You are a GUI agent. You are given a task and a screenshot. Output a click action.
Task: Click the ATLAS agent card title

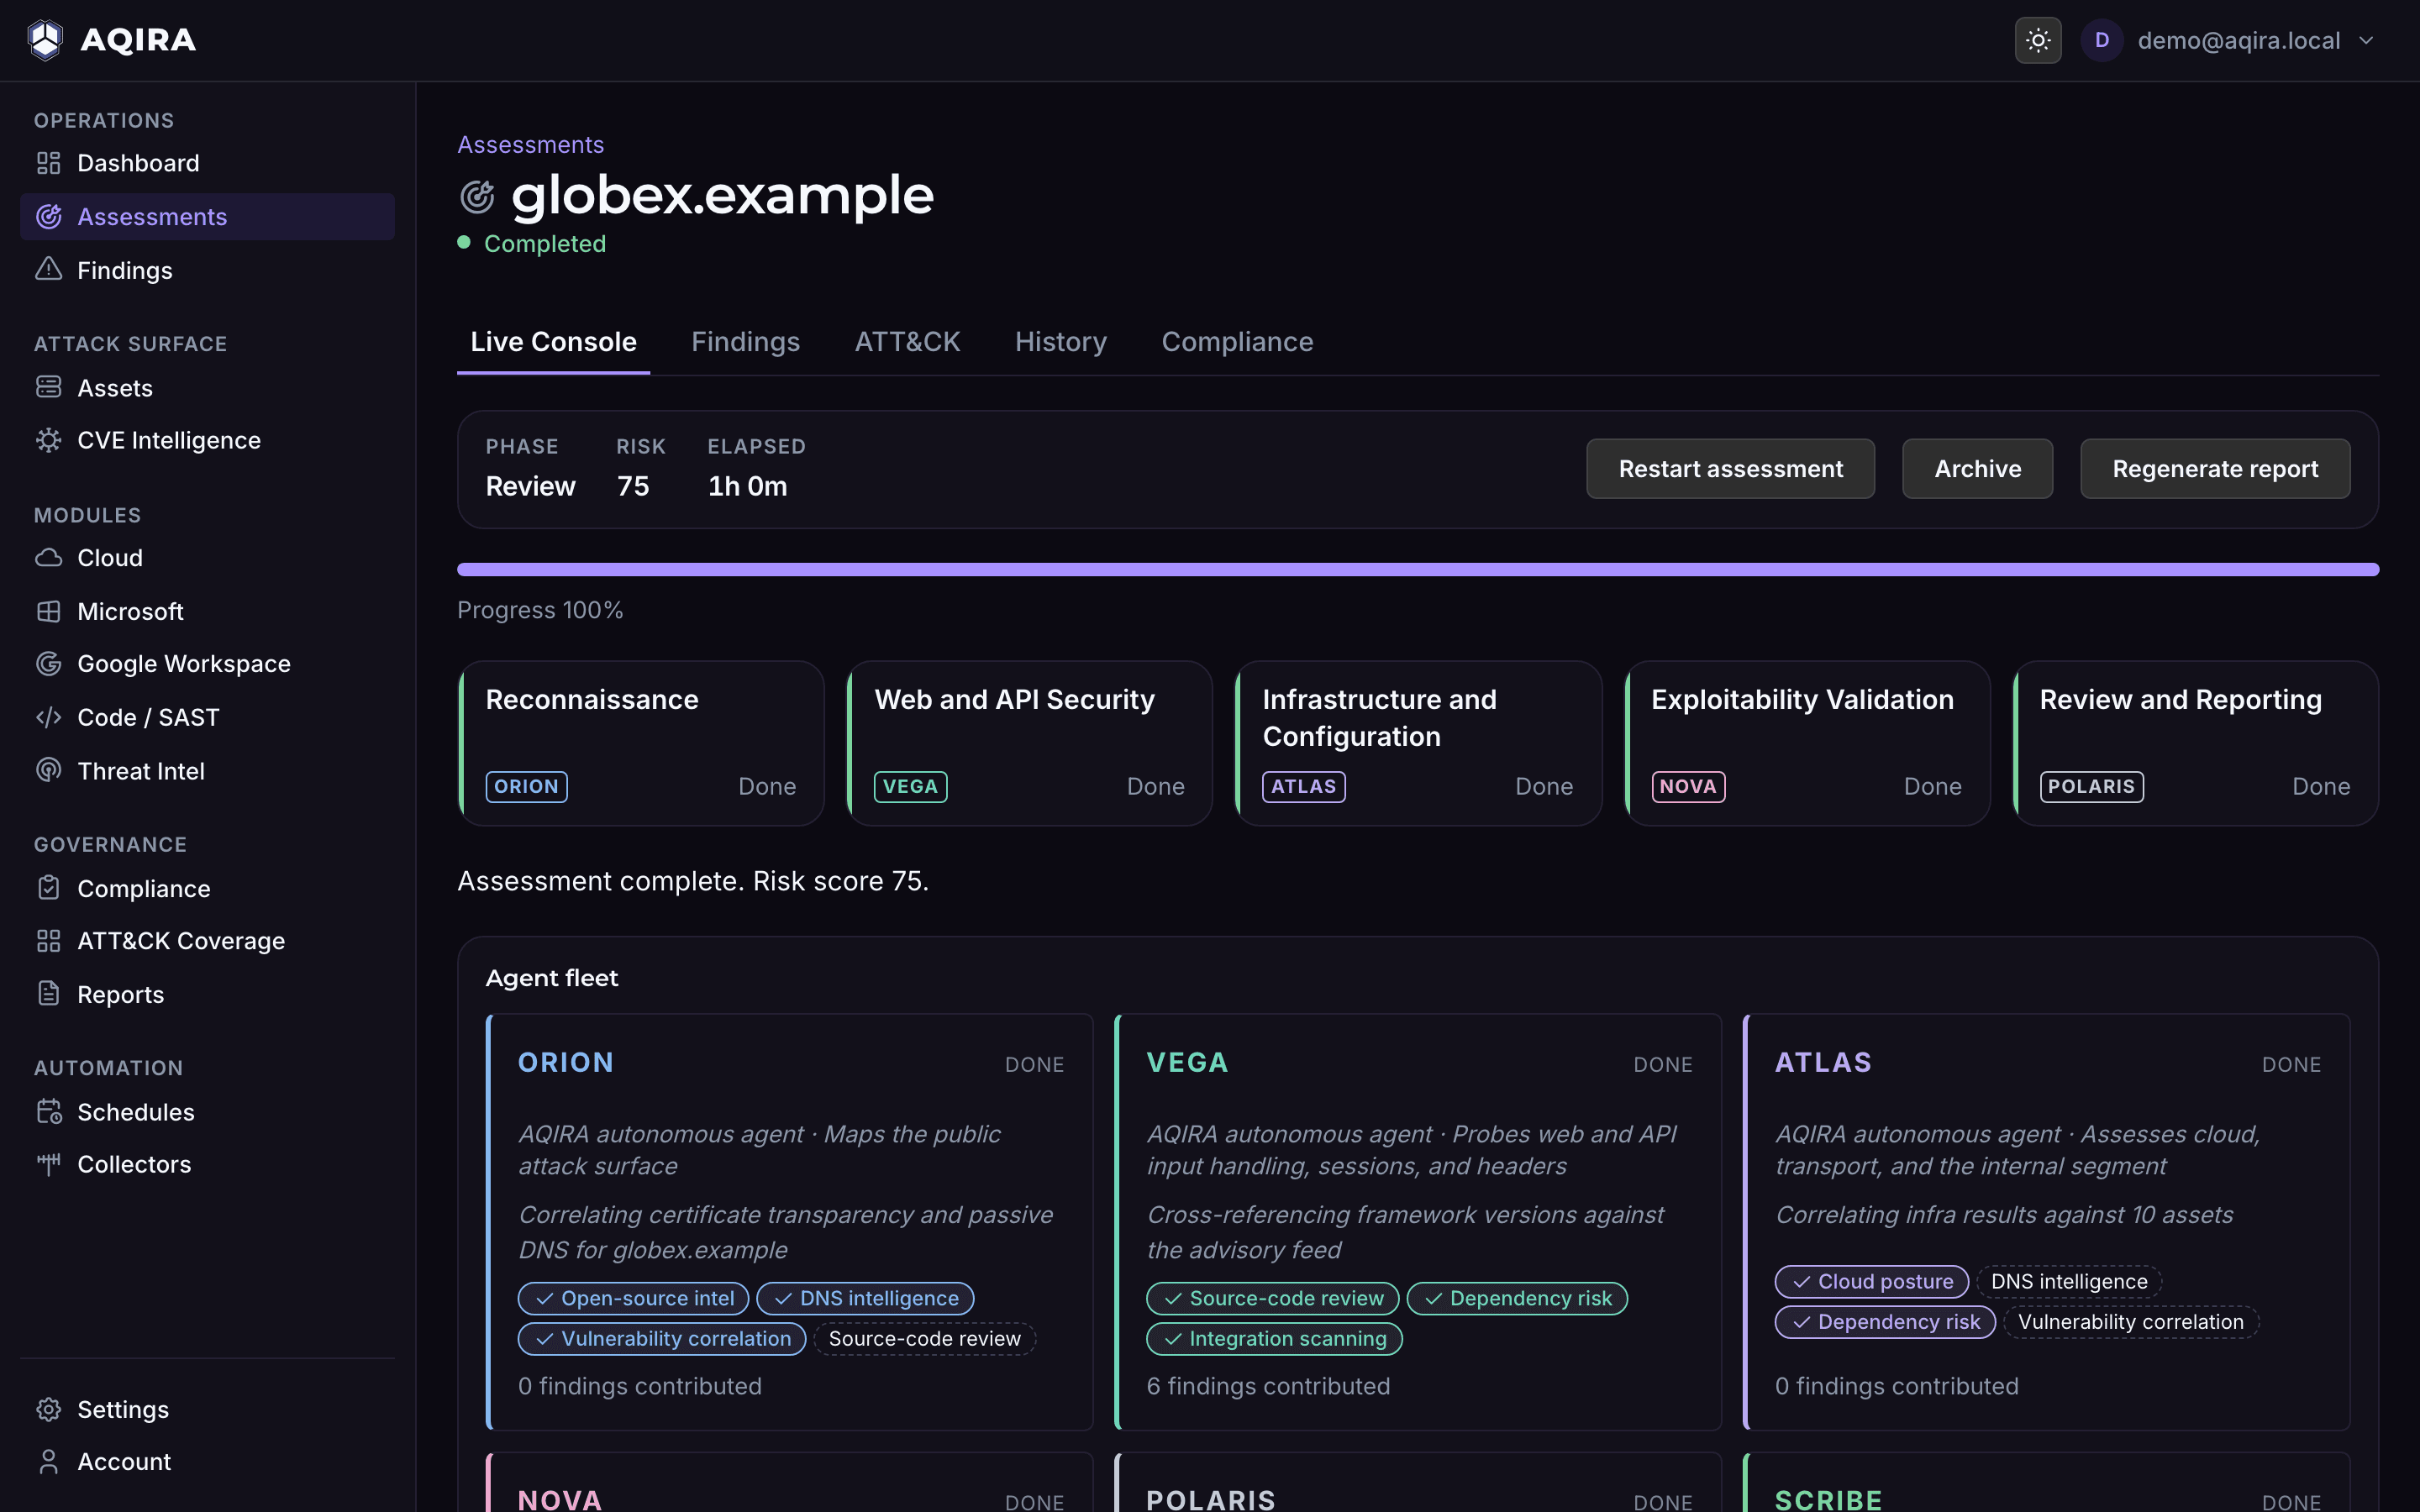[x=1823, y=1062]
